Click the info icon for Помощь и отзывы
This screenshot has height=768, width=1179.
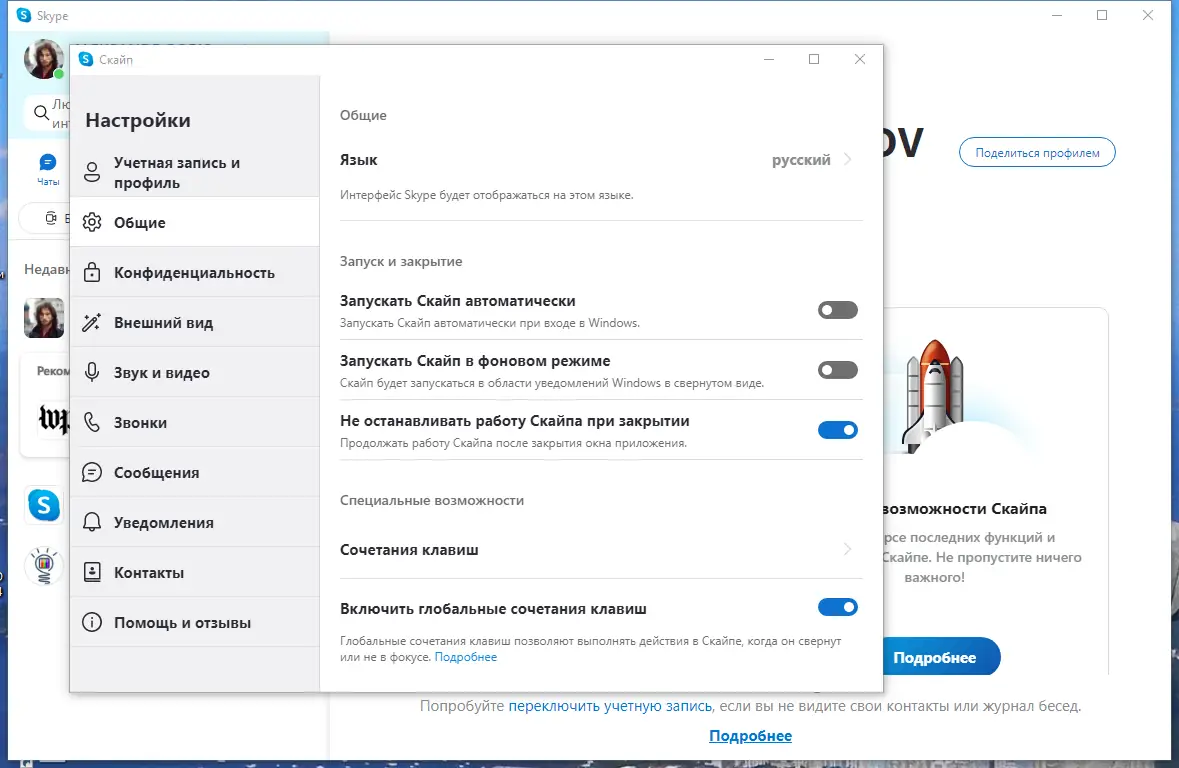(92, 621)
